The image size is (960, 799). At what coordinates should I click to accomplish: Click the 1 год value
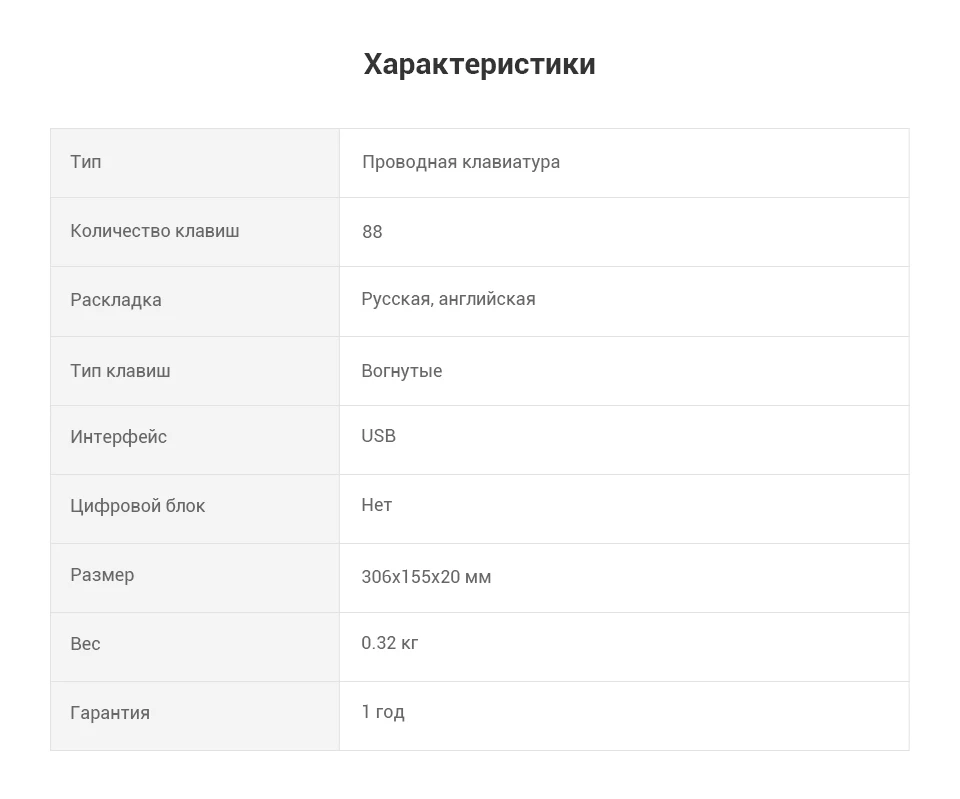(383, 712)
